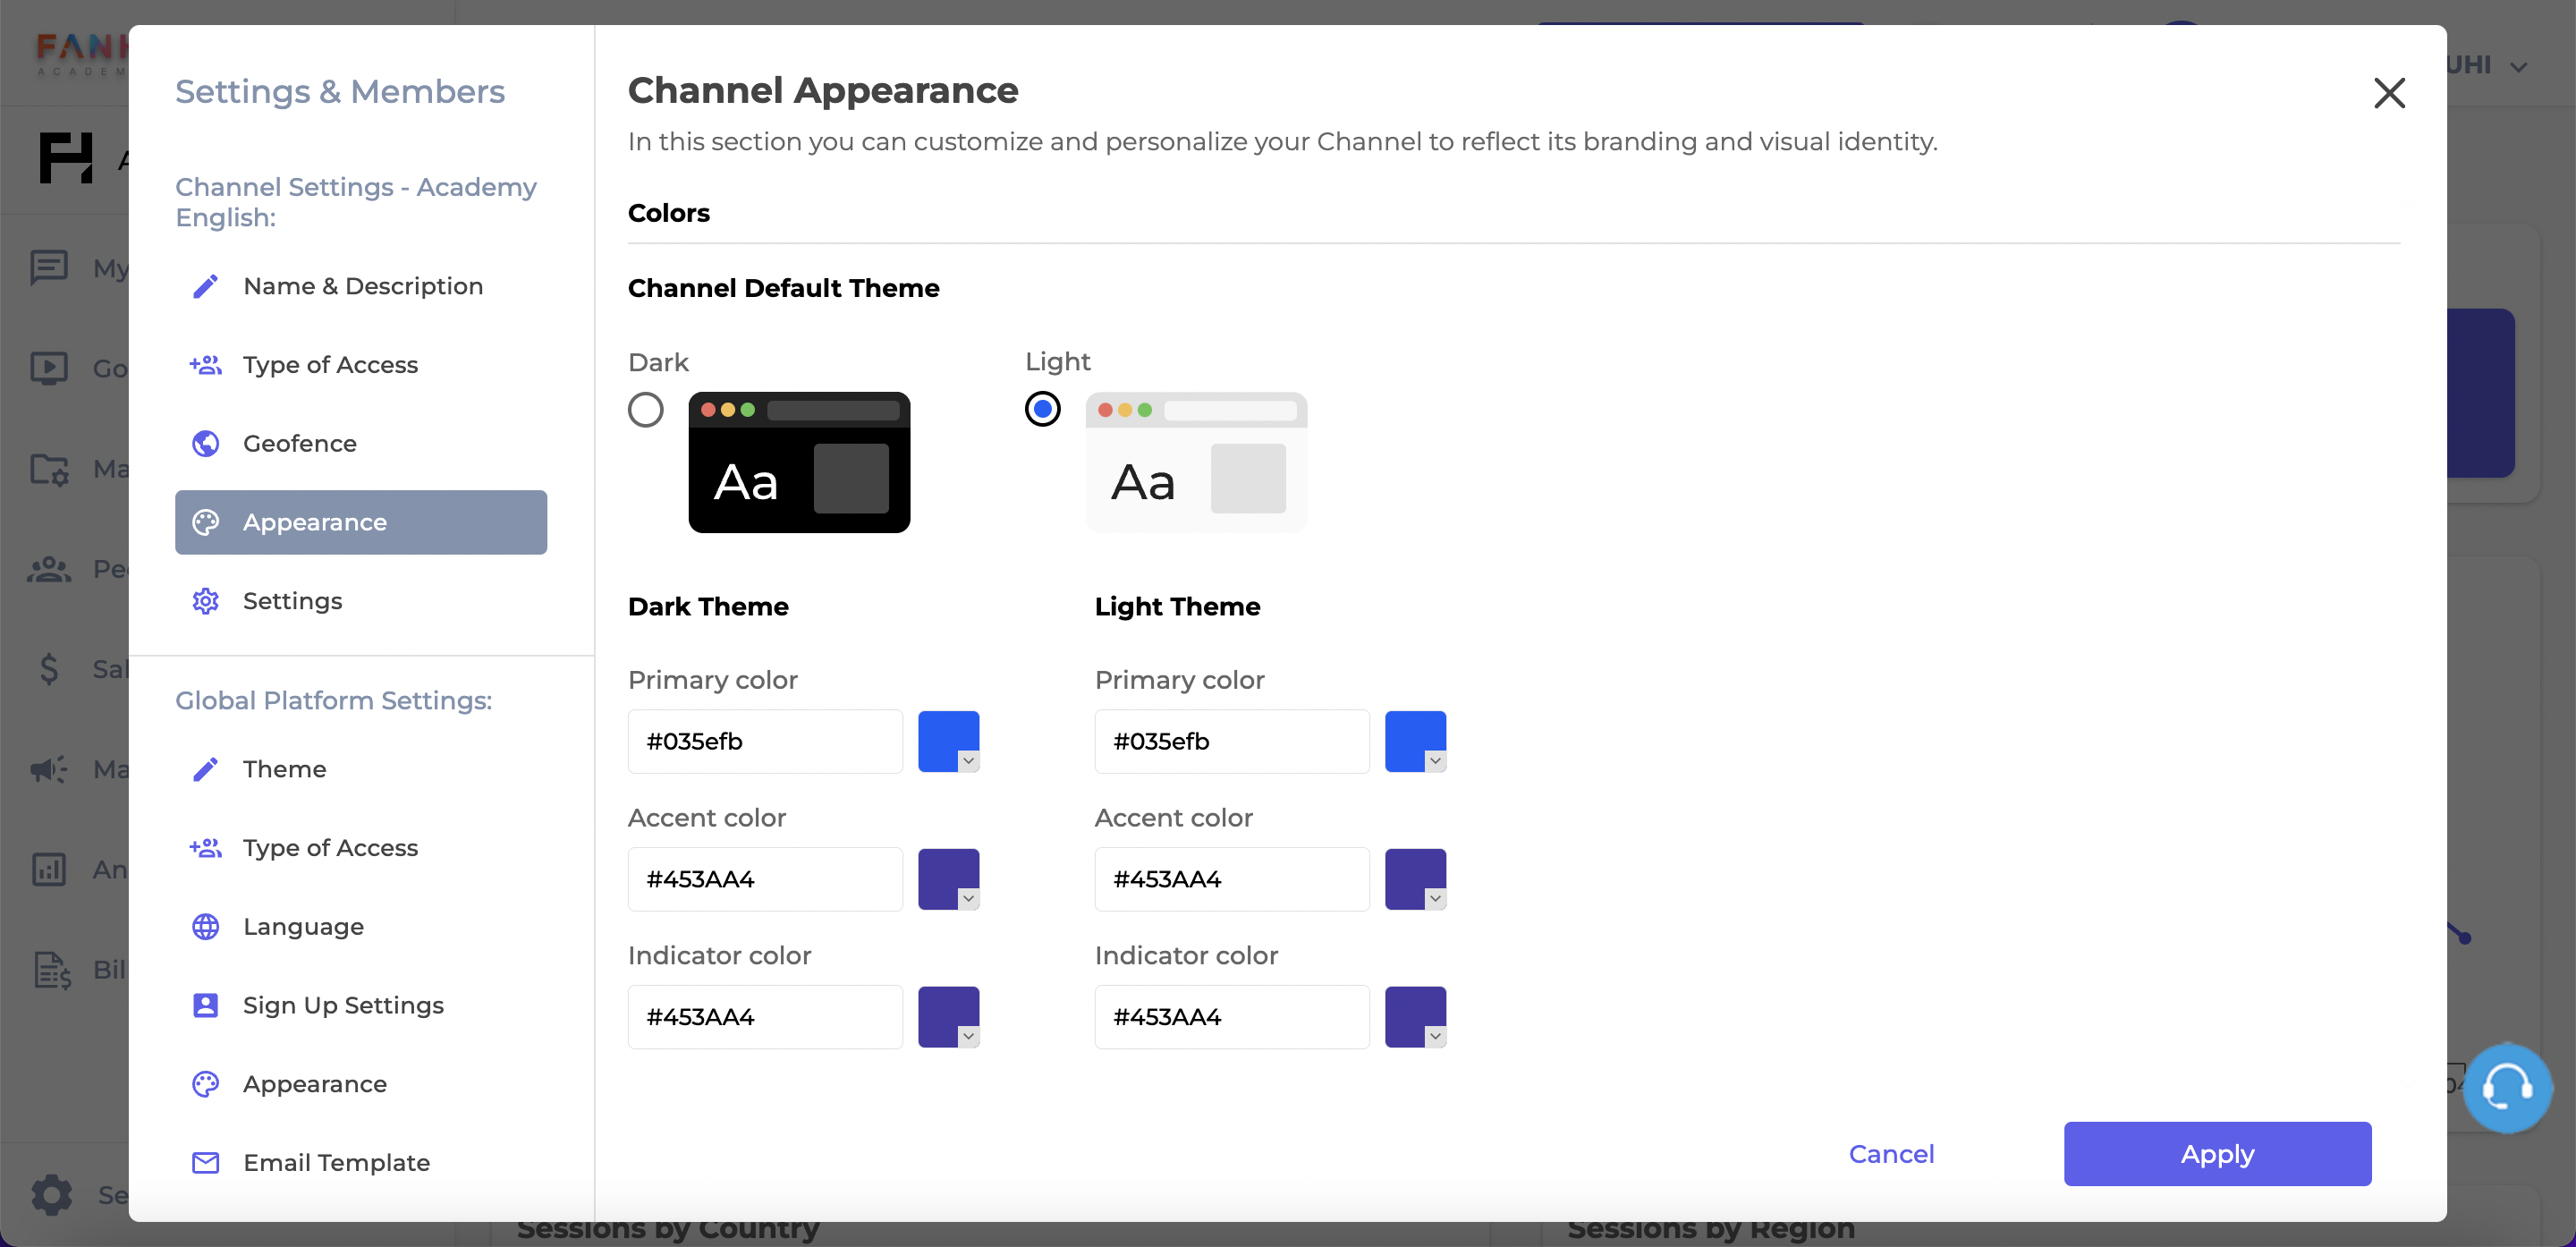The image size is (2576, 1247).
Task: Click the Apply button to save changes
Action: coord(2218,1153)
